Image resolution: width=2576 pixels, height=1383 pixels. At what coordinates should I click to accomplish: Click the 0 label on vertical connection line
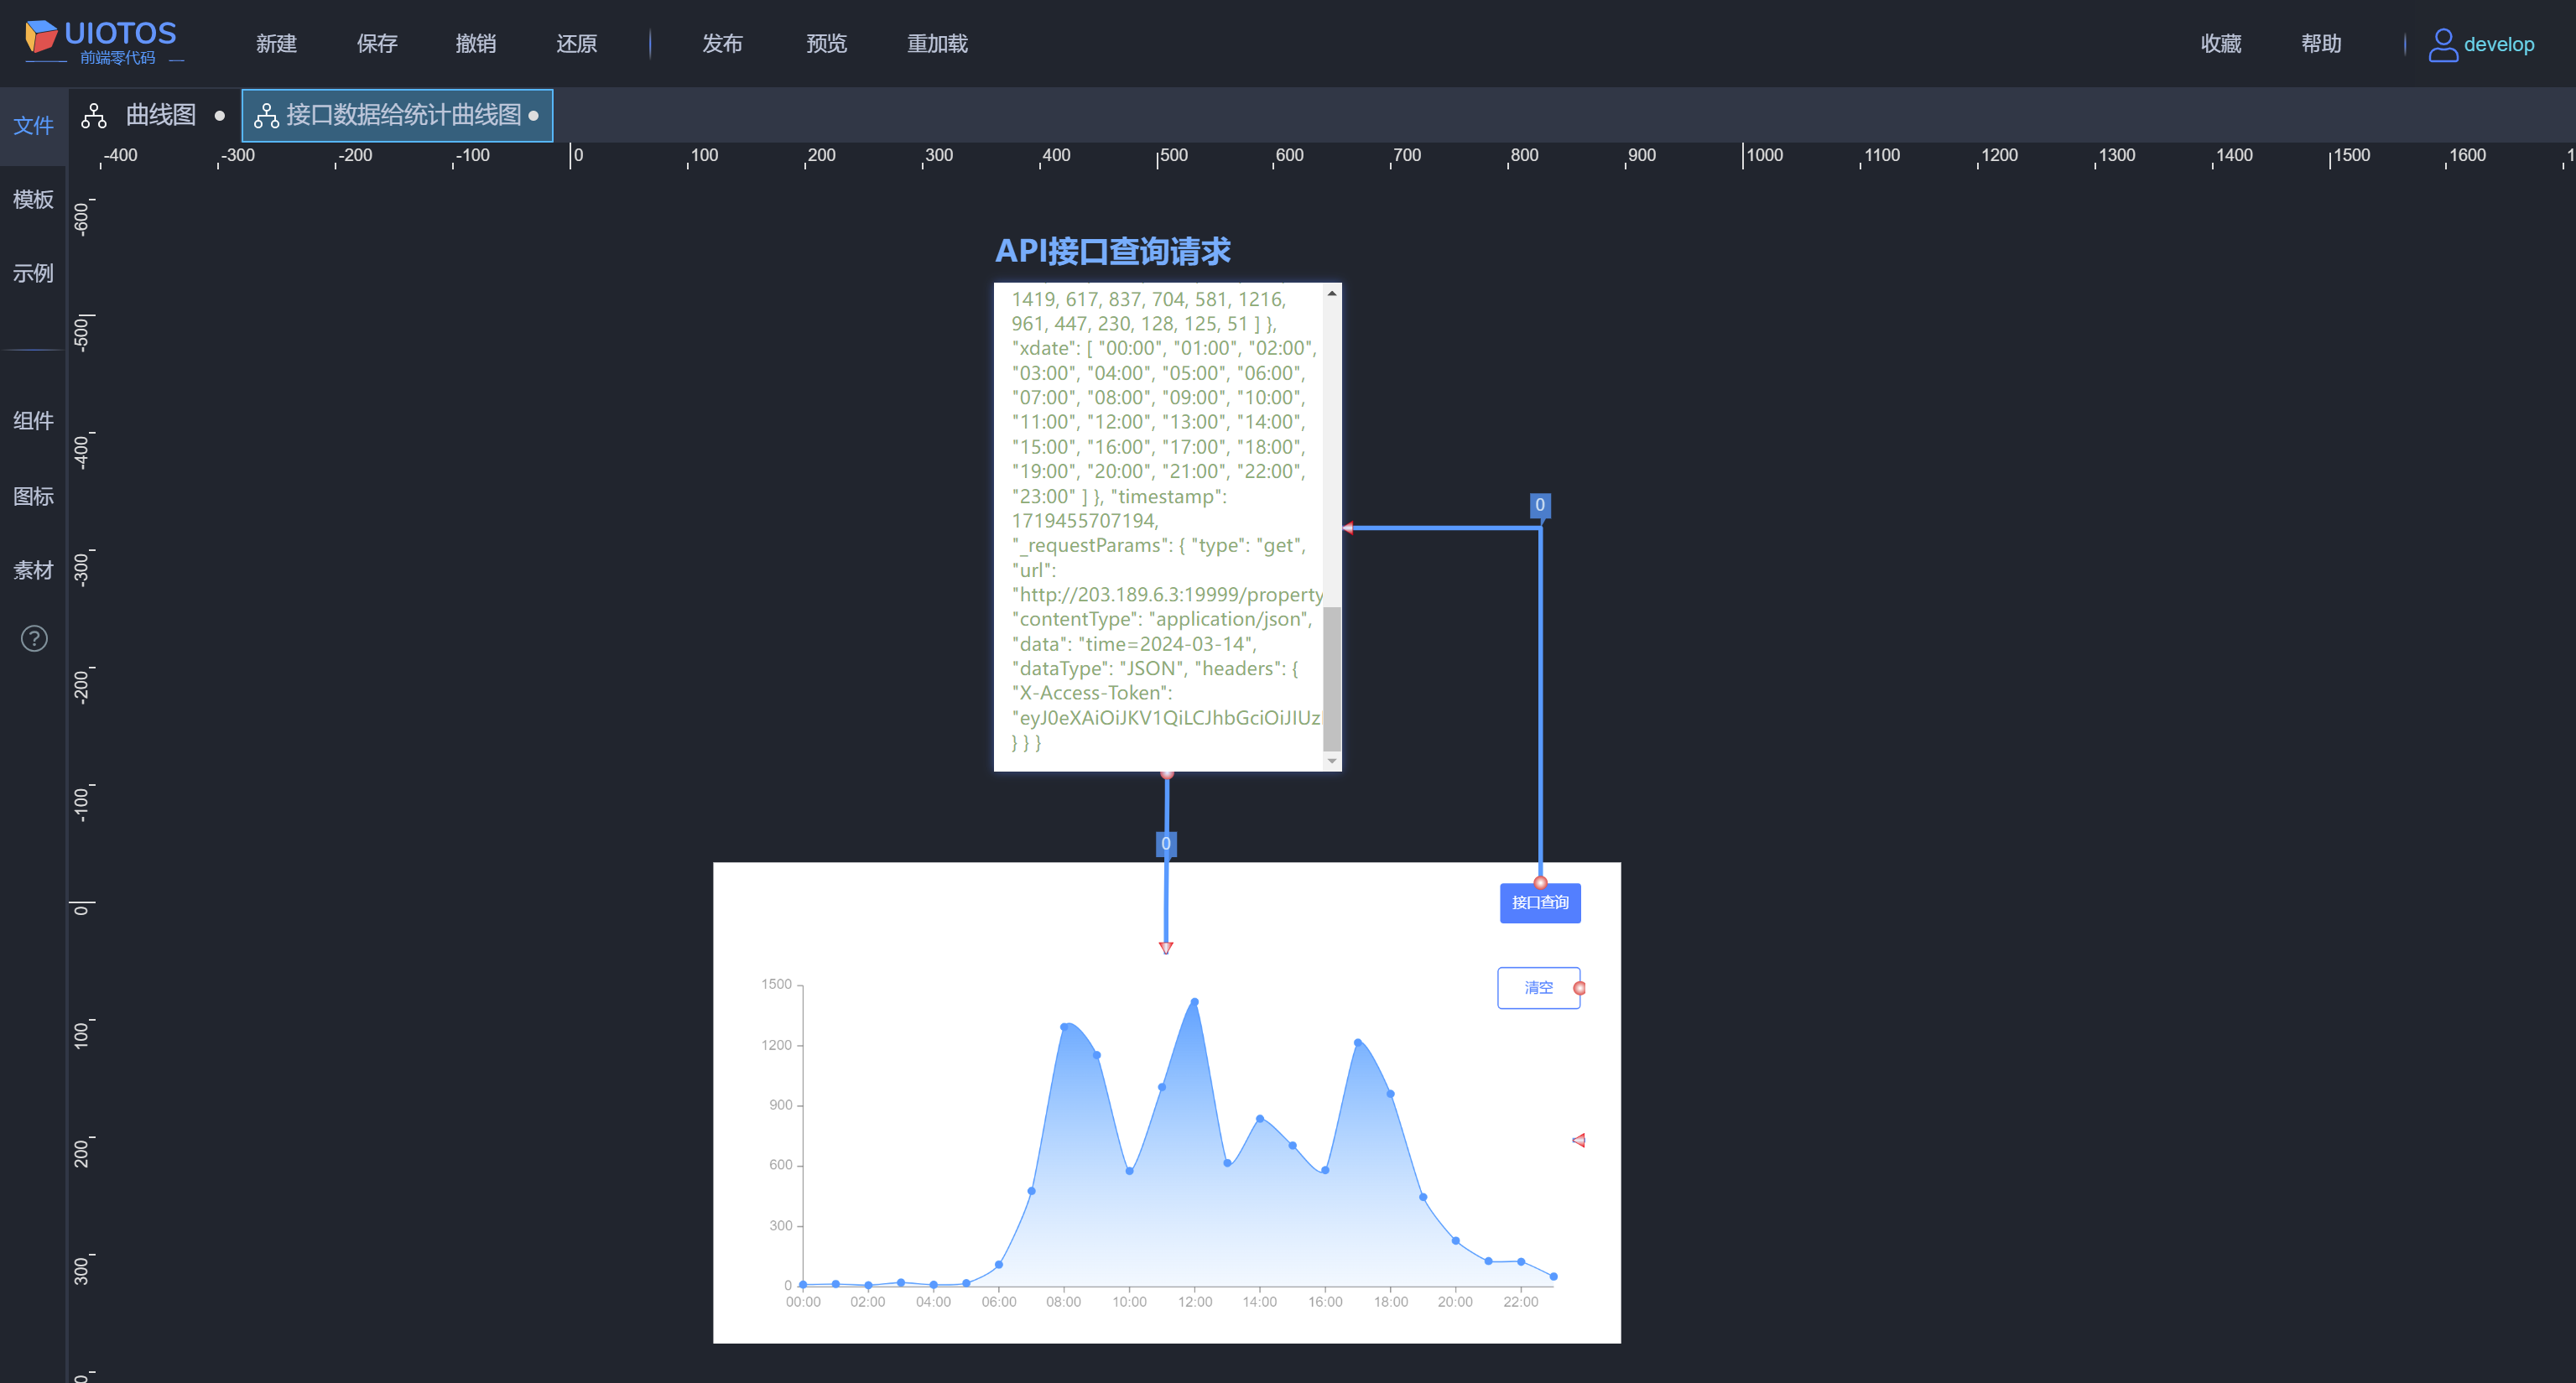pyautogui.click(x=1166, y=844)
